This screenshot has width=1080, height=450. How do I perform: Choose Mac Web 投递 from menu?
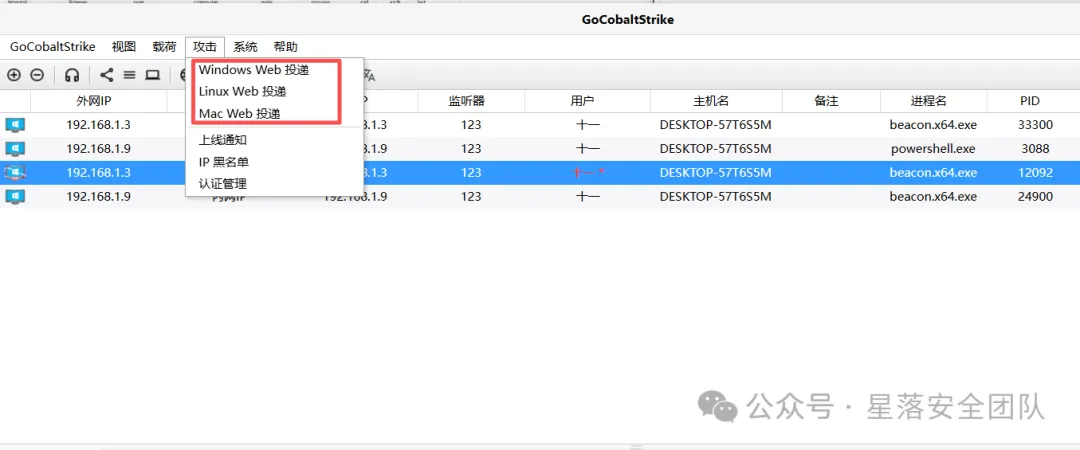[x=239, y=114]
